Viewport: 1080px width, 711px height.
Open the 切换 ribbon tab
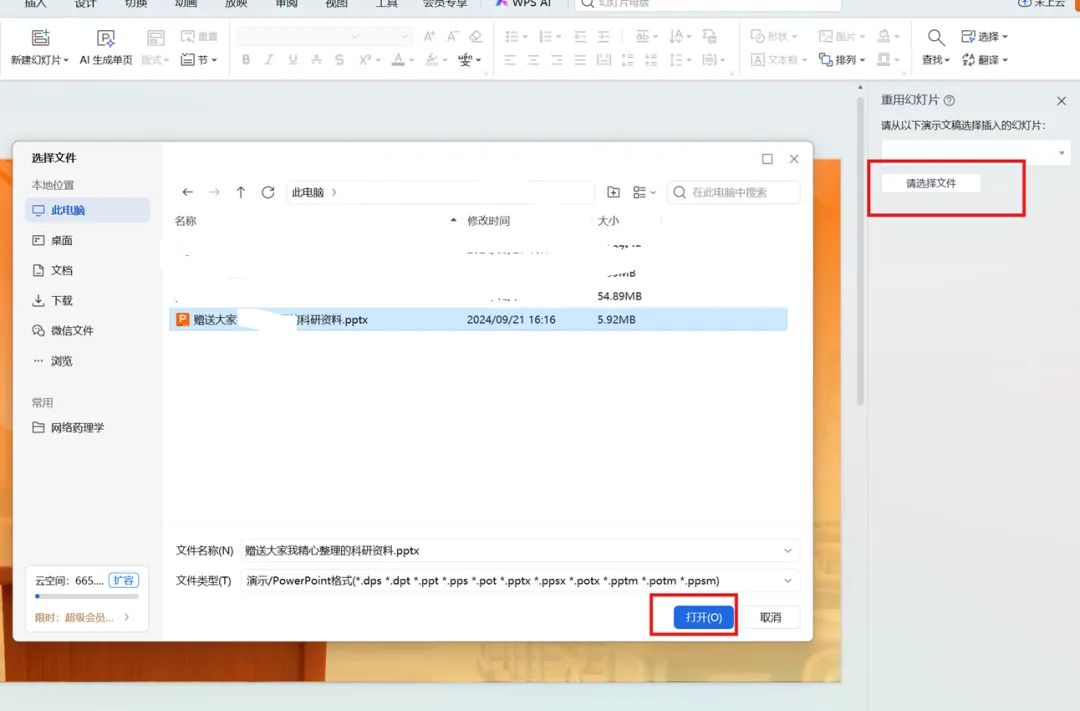[x=136, y=3]
